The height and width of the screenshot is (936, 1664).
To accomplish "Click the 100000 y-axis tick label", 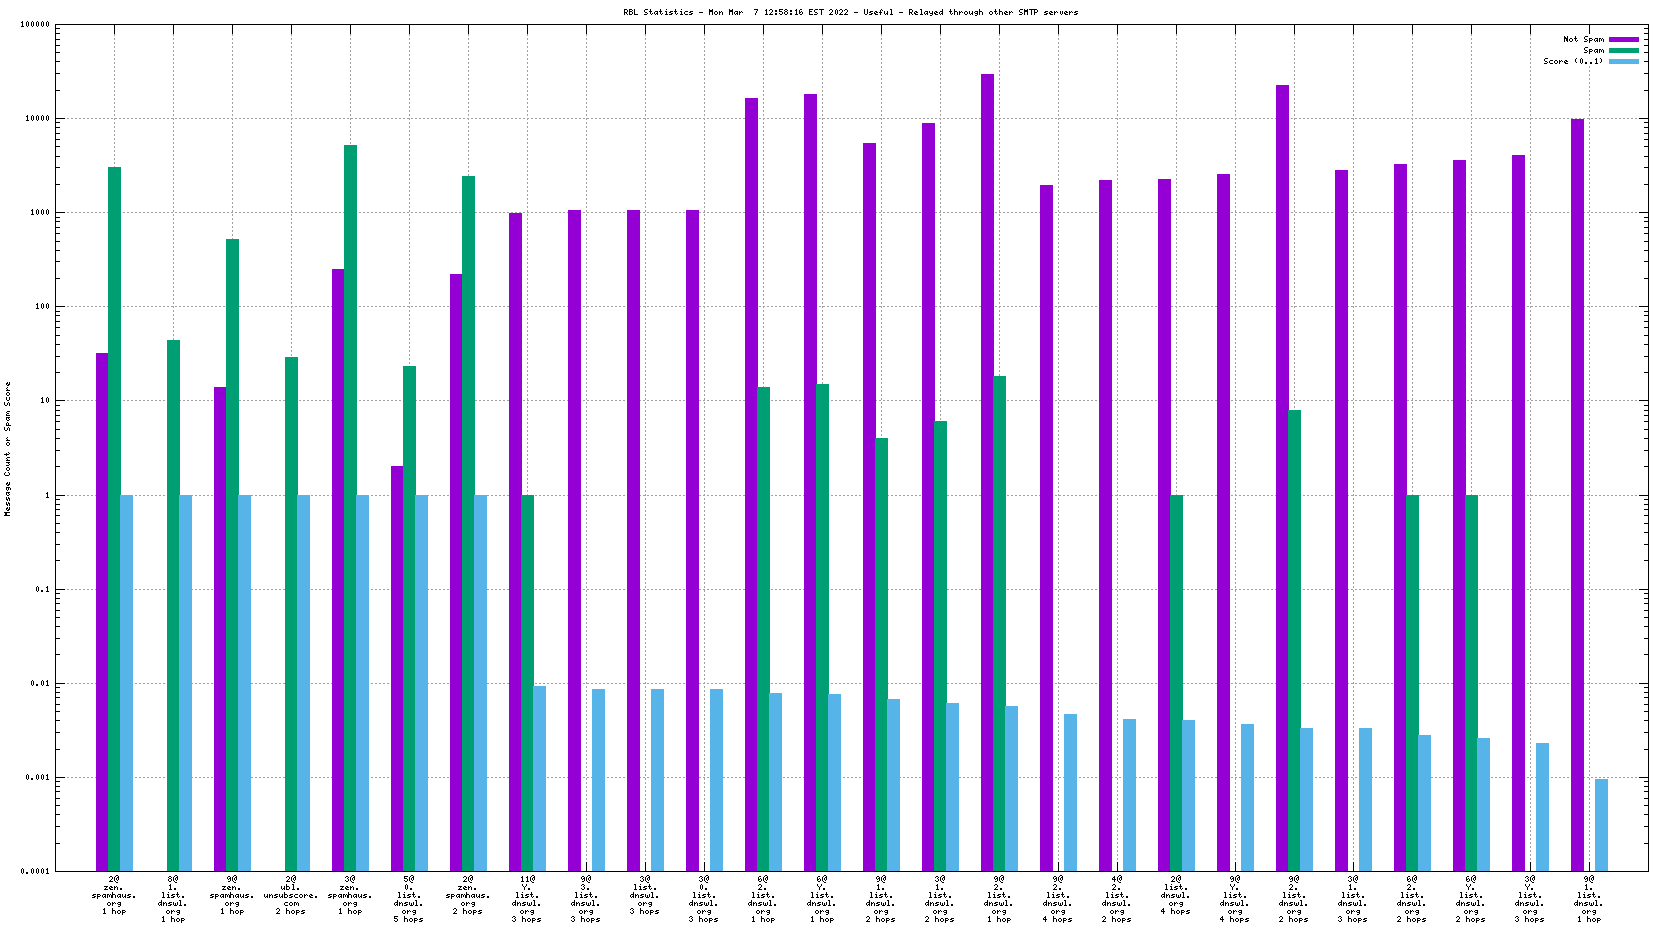I will [x=35, y=24].
